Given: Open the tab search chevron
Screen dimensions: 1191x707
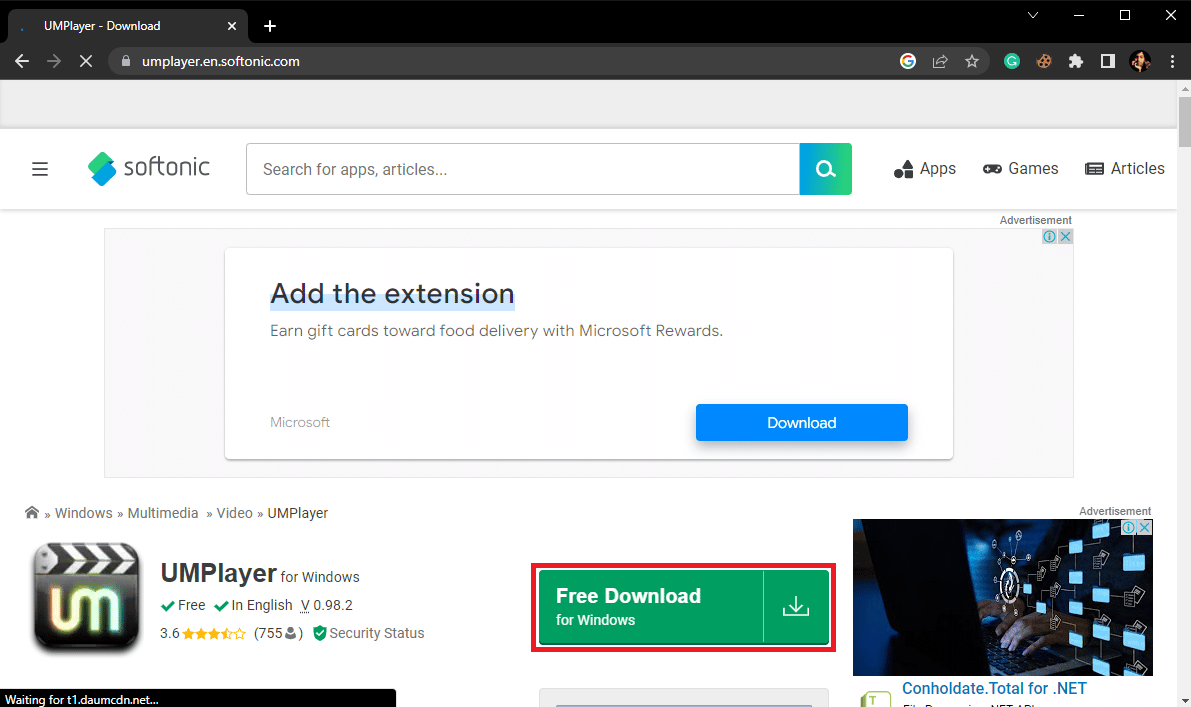Looking at the screenshot, I should point(1032,15).
